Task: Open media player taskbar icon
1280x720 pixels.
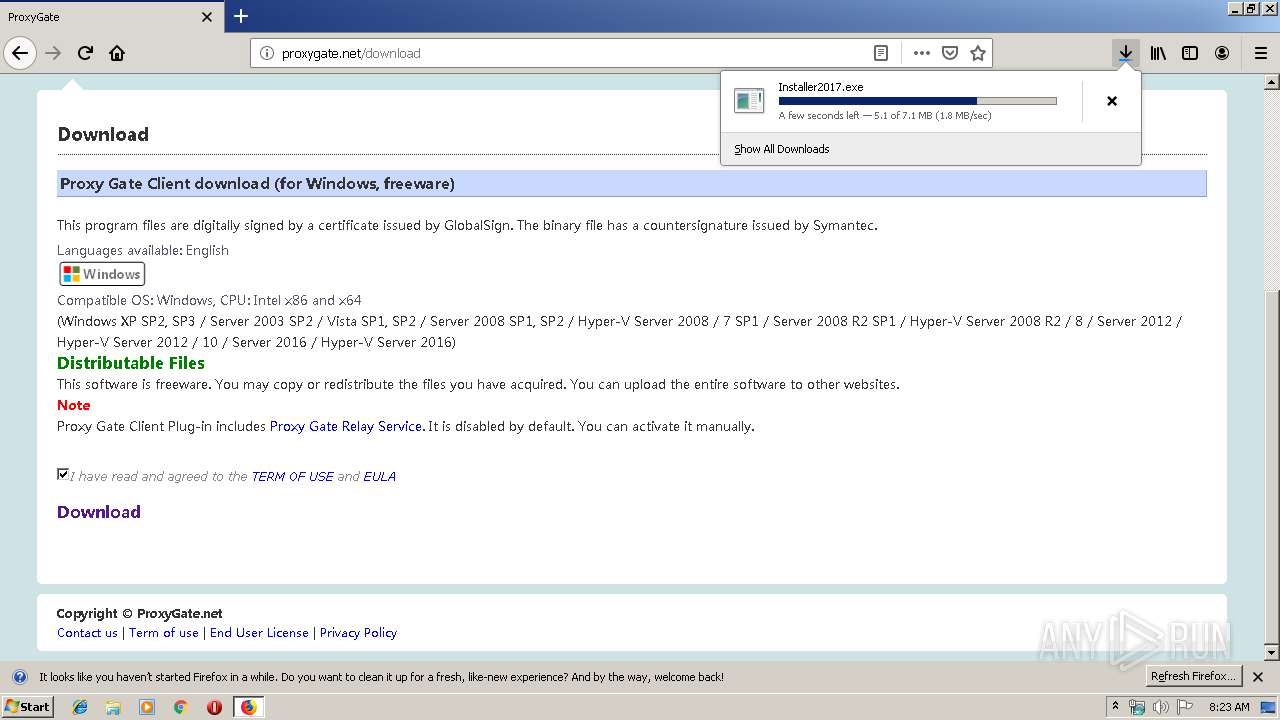Action: tap(147, 707)
